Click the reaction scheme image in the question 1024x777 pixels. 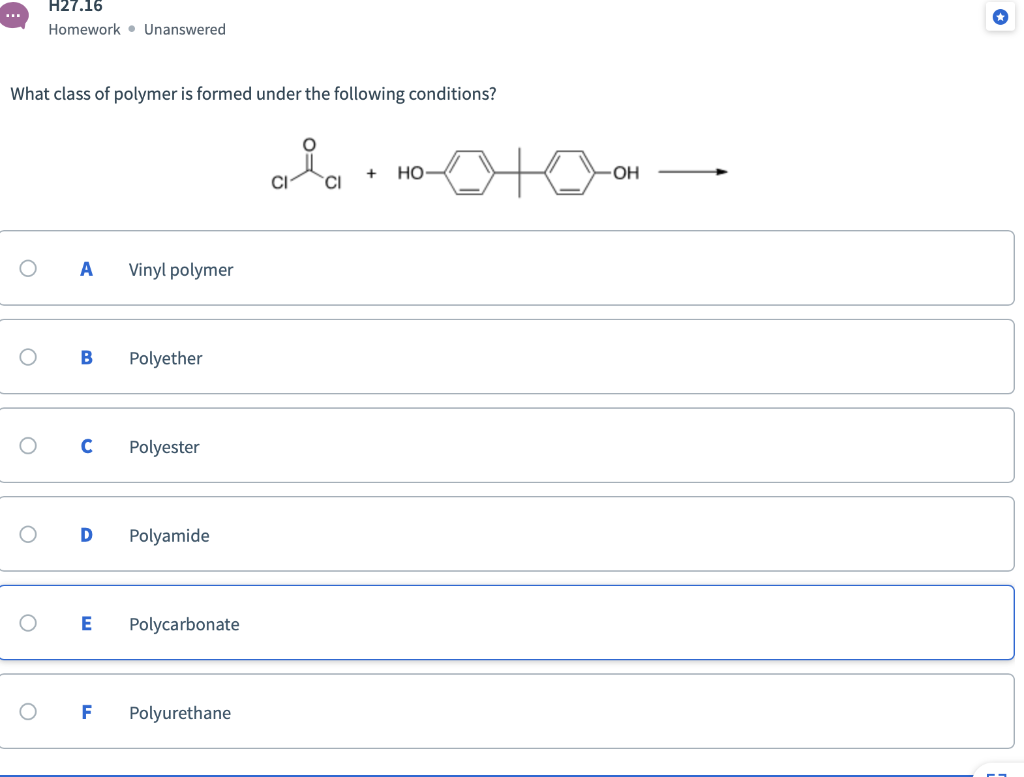point(500,168)
